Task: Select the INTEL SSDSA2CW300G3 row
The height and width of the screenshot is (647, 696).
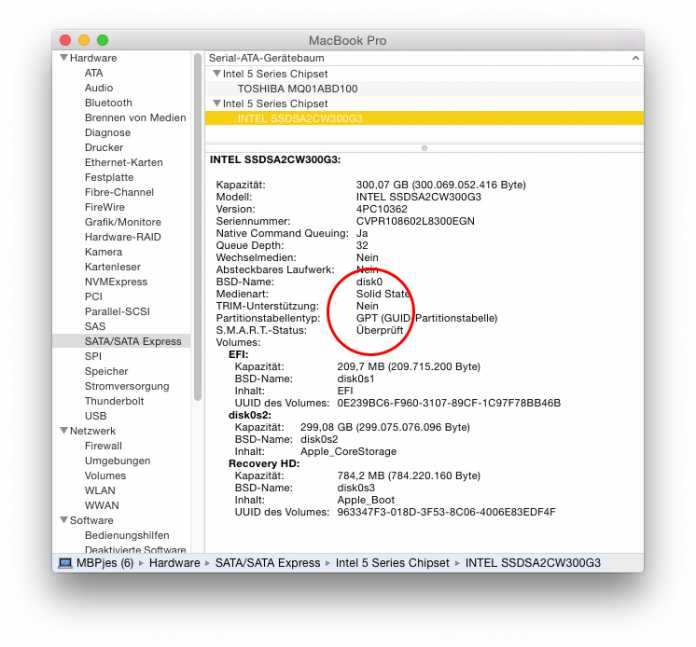Action: tap(300, 119)
